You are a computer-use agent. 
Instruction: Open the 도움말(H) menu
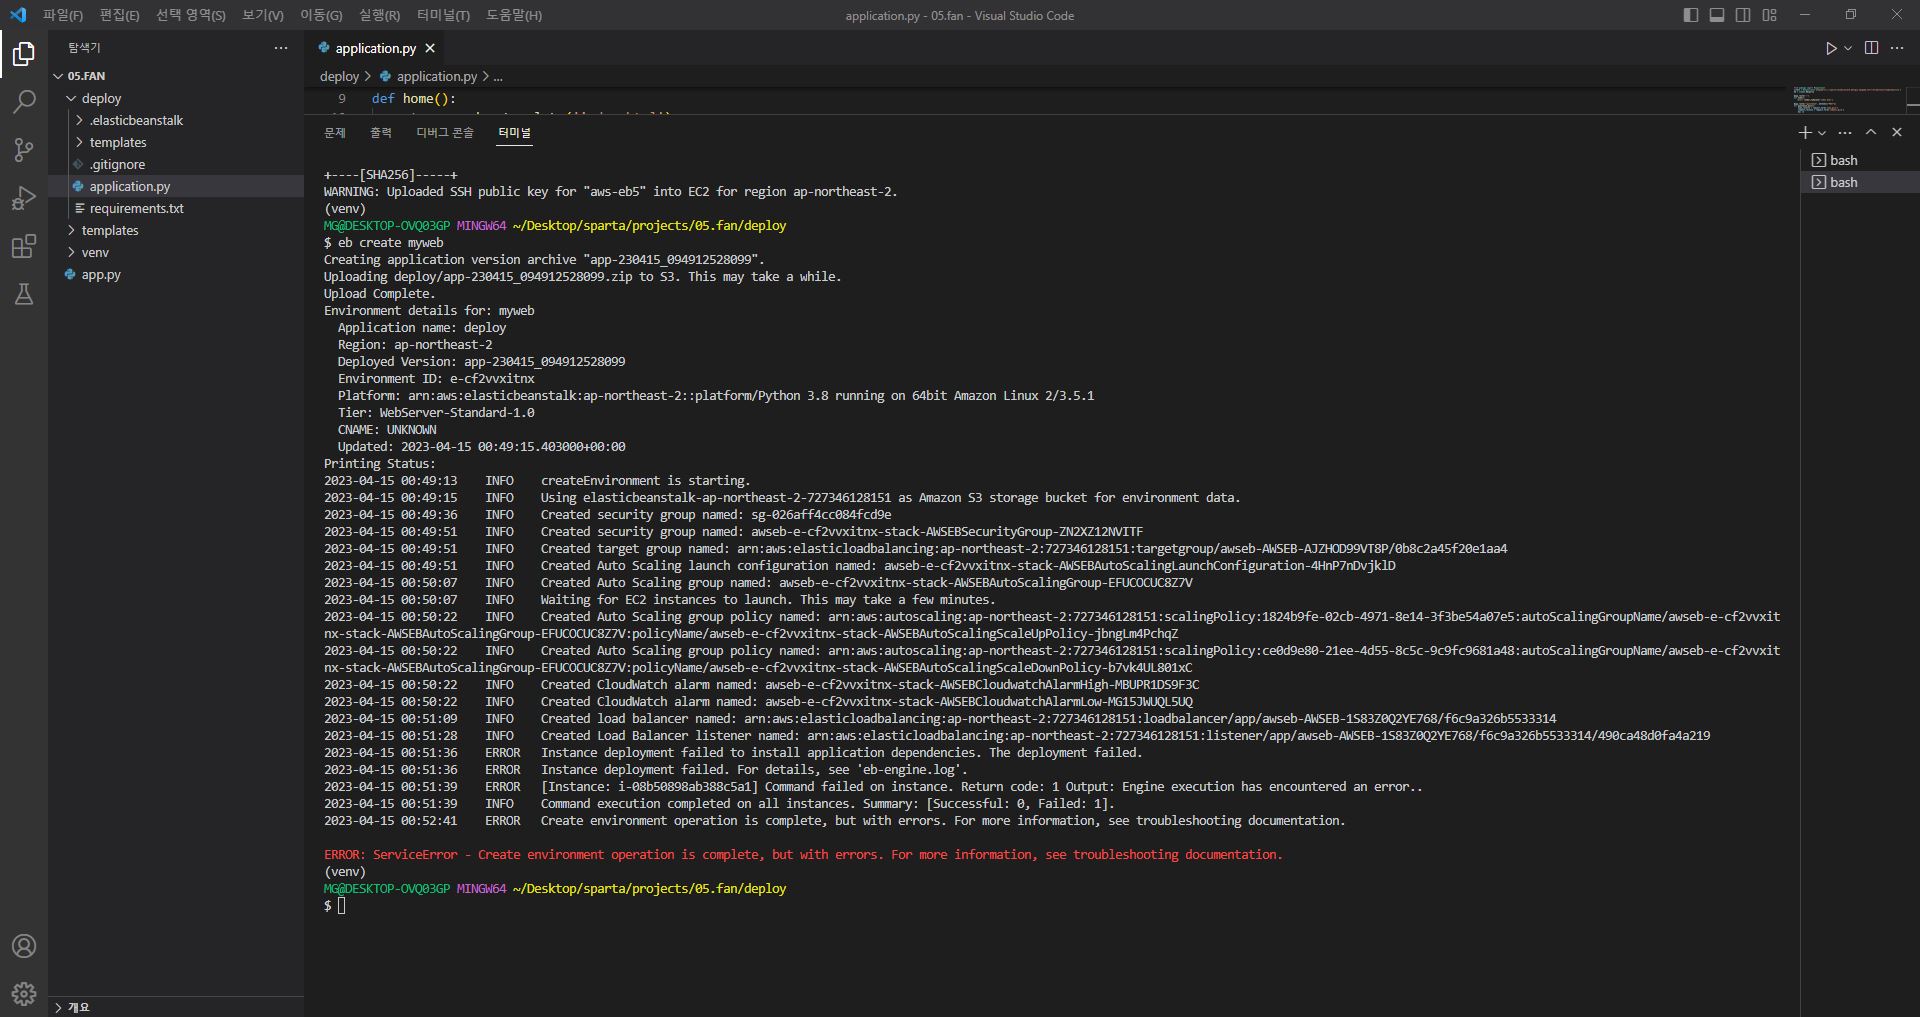(x=514, y=15)
